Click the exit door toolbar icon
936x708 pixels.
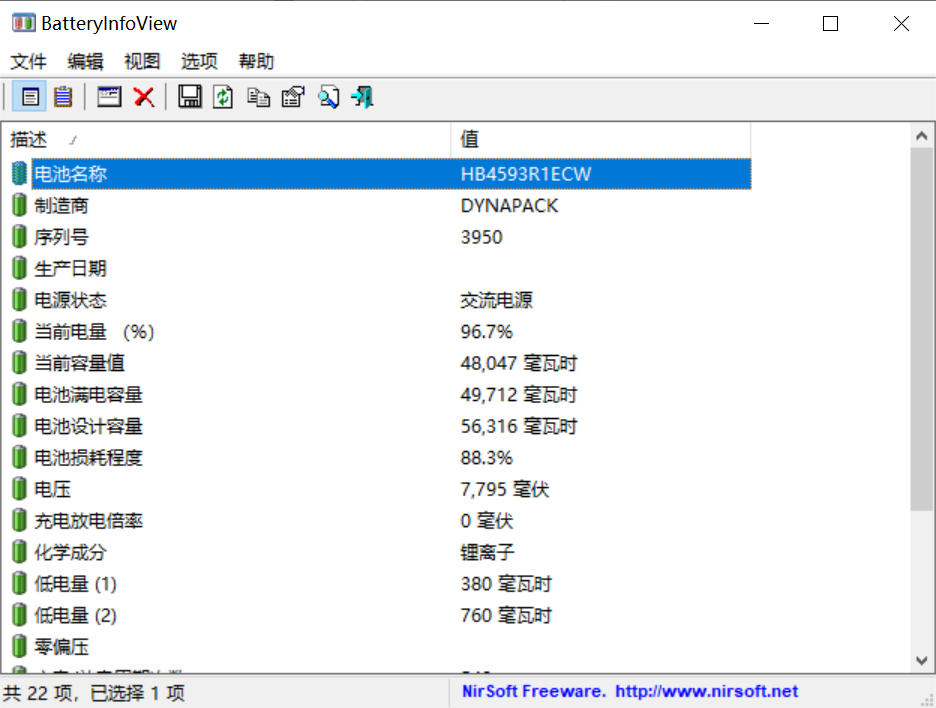click(362, 97)
